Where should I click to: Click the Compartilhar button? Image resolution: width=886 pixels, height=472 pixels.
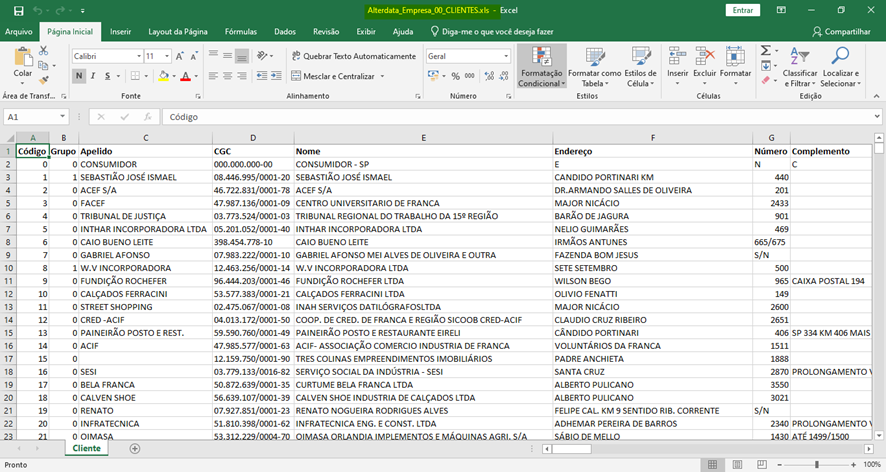(841, 32)
